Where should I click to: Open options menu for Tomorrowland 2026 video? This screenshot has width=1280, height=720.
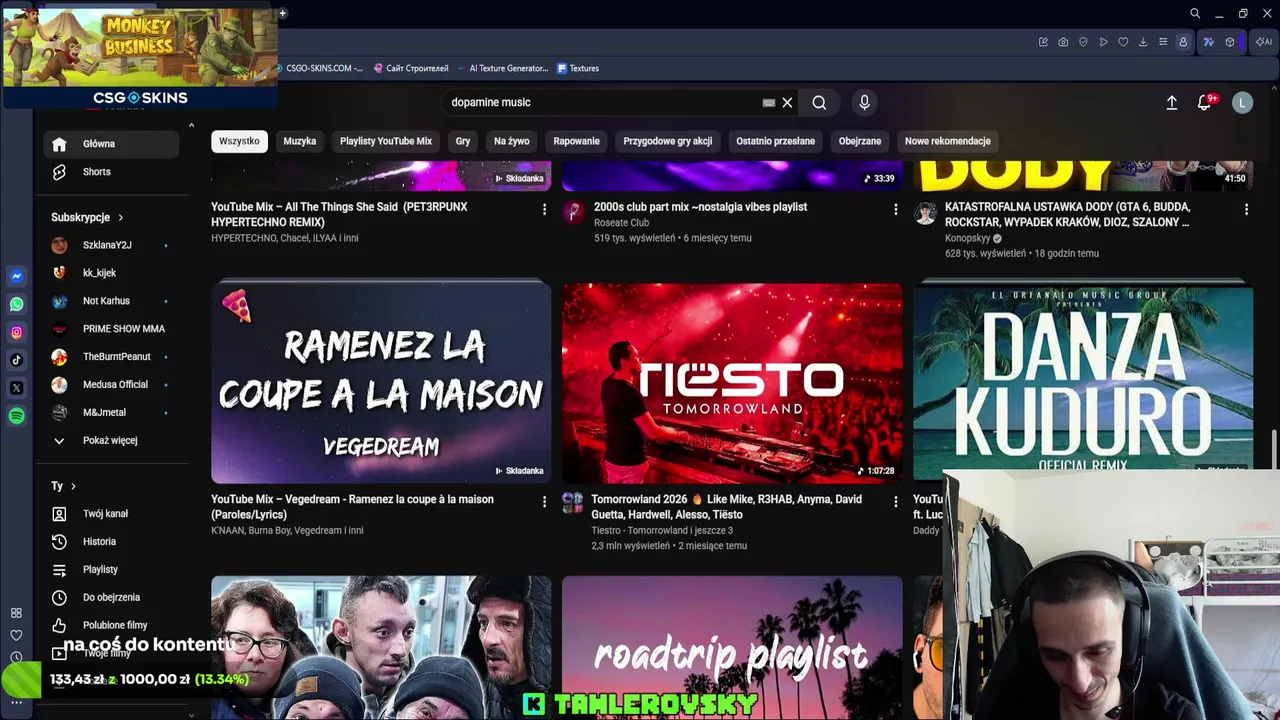pos(895,501)
